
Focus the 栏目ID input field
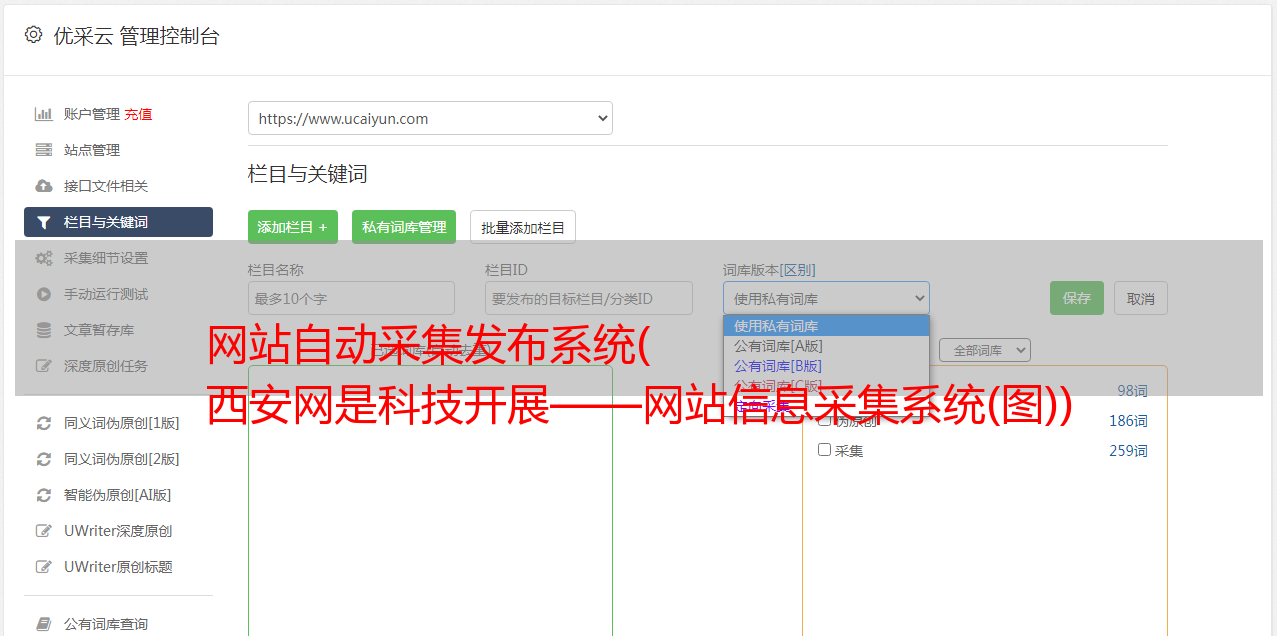[x=589, y=298]
